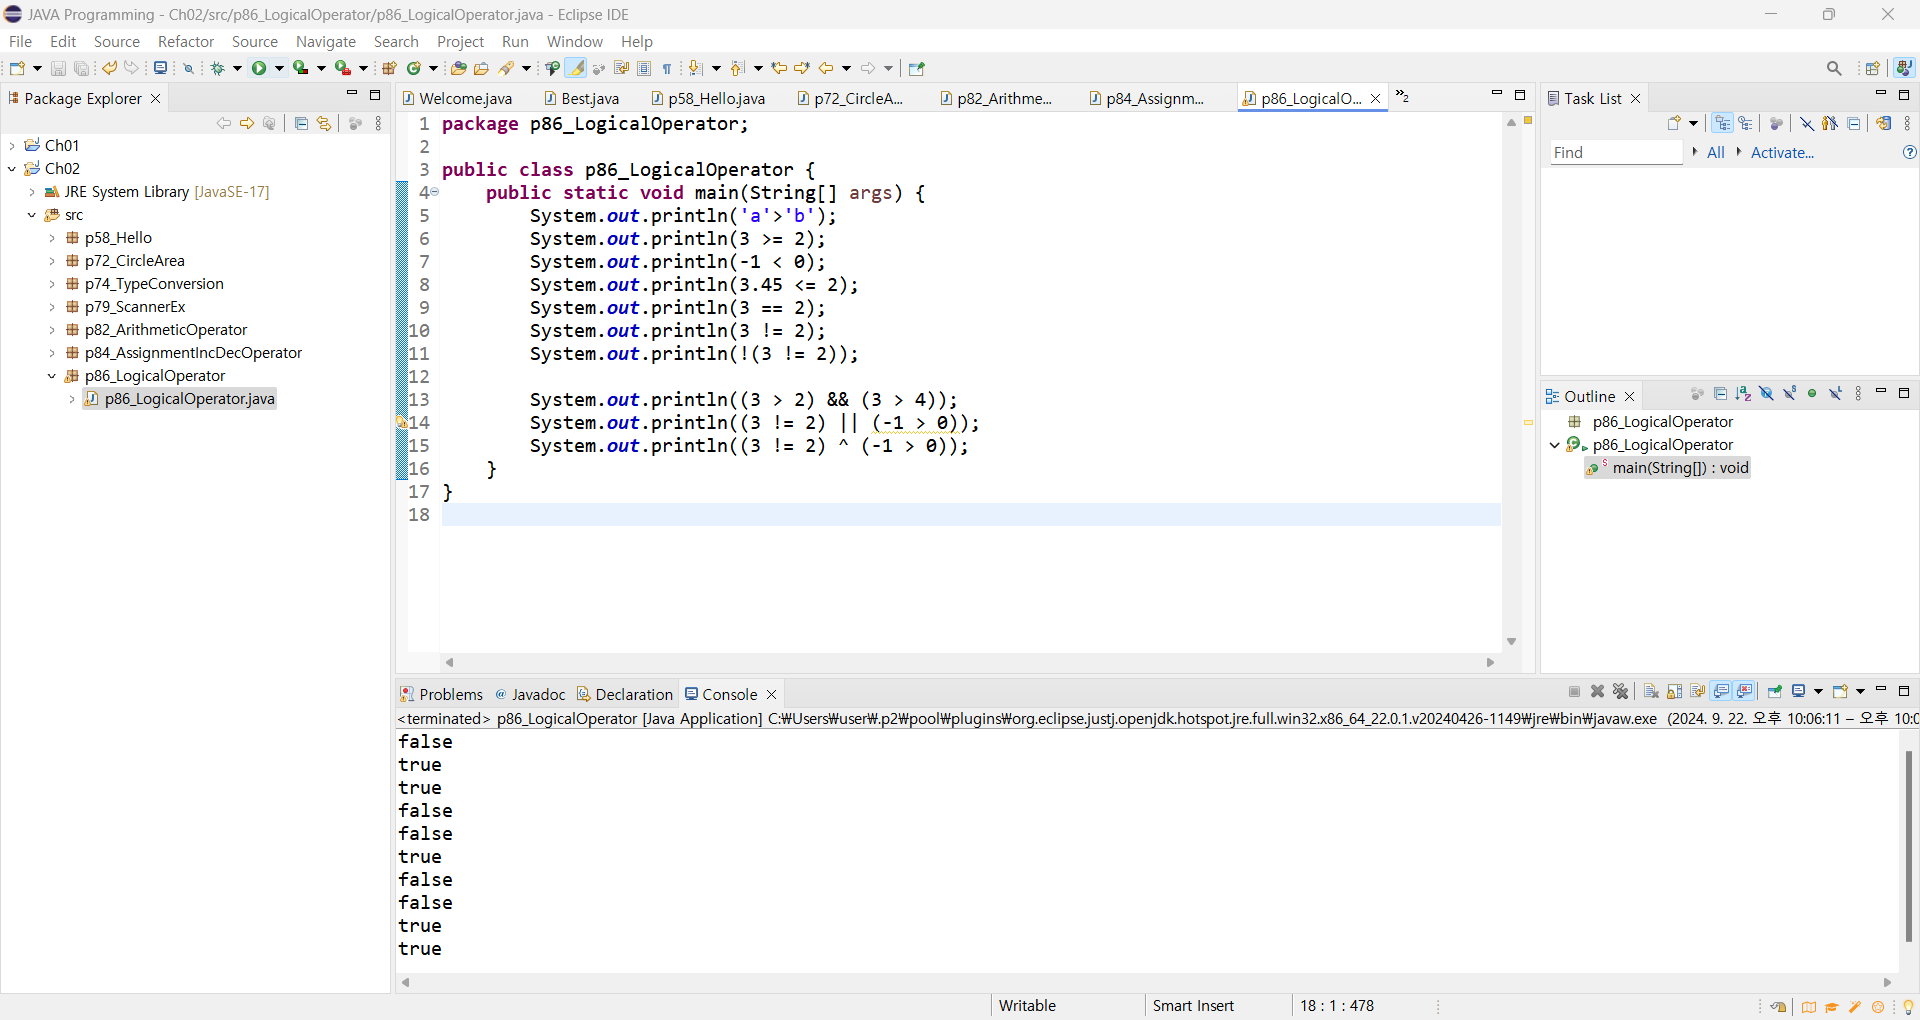Open the New file dropdown arrow in toolbar

click(37, 68)
